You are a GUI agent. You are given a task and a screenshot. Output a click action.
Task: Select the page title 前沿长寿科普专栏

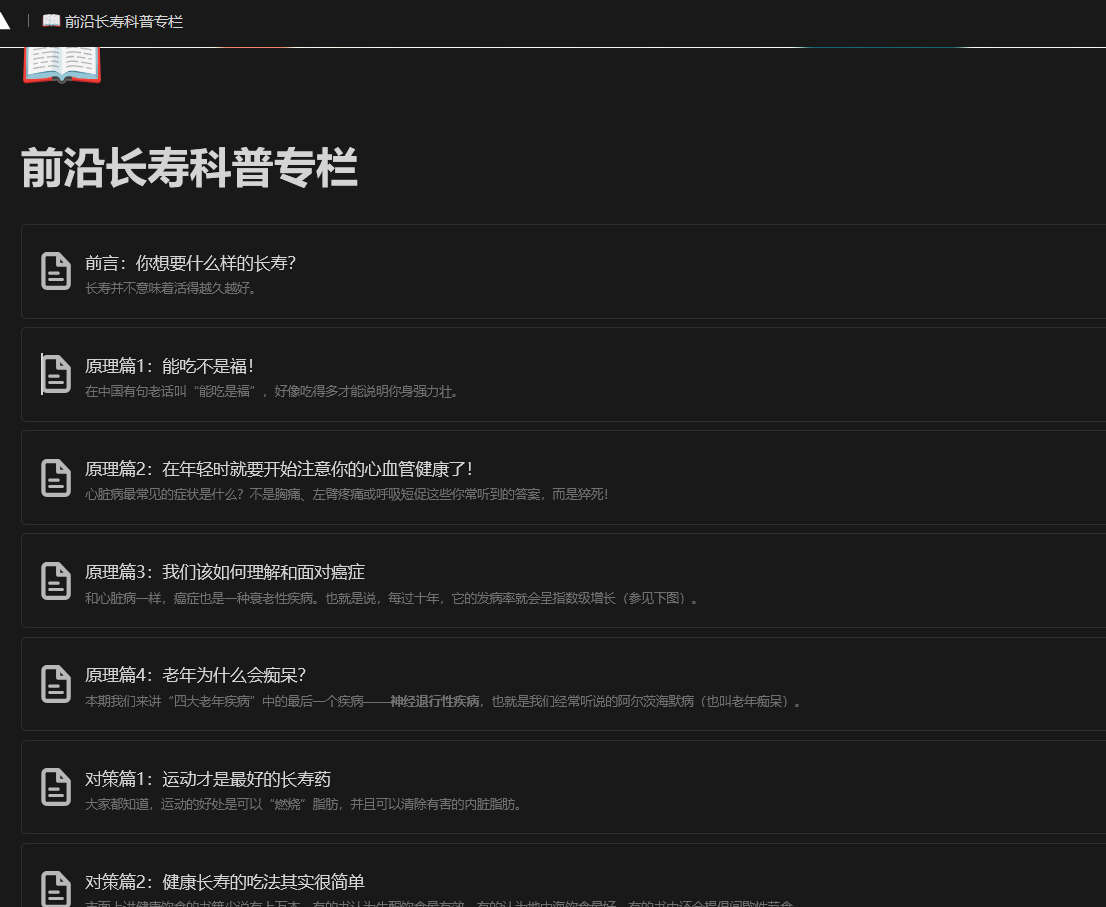point(189,168)
